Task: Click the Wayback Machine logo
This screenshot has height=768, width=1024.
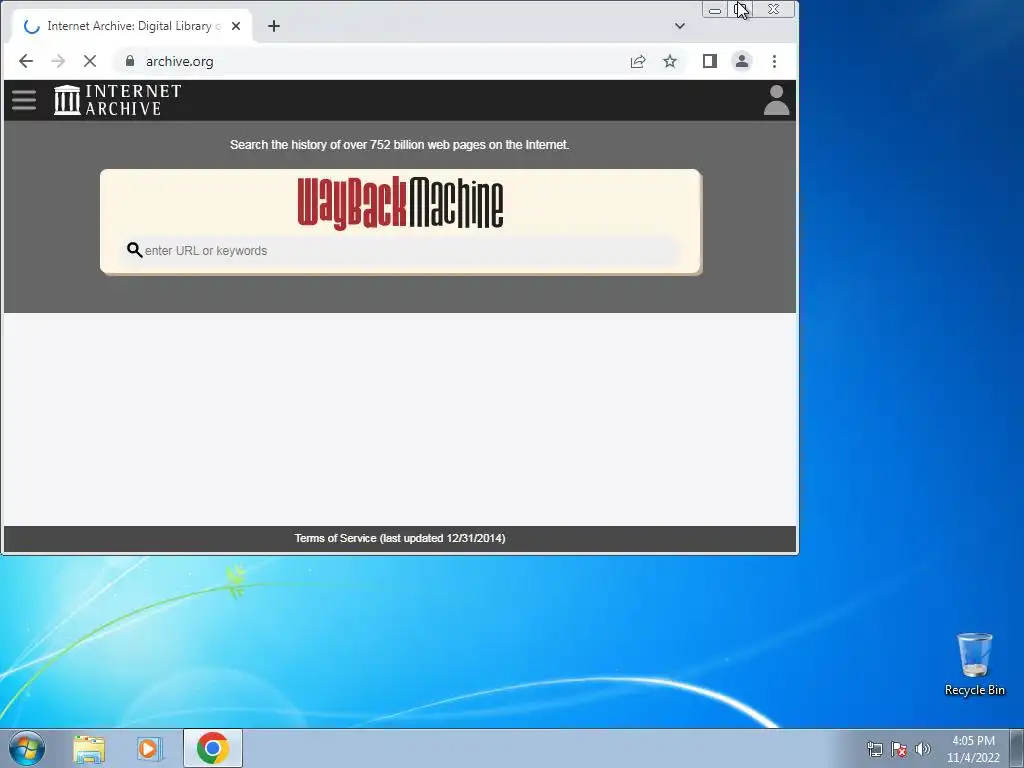Action: tap(400, 202)
